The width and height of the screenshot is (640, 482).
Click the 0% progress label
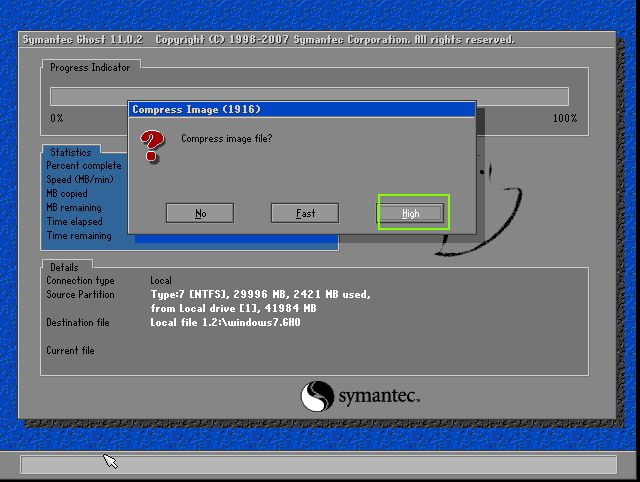[x=57, y=118]
